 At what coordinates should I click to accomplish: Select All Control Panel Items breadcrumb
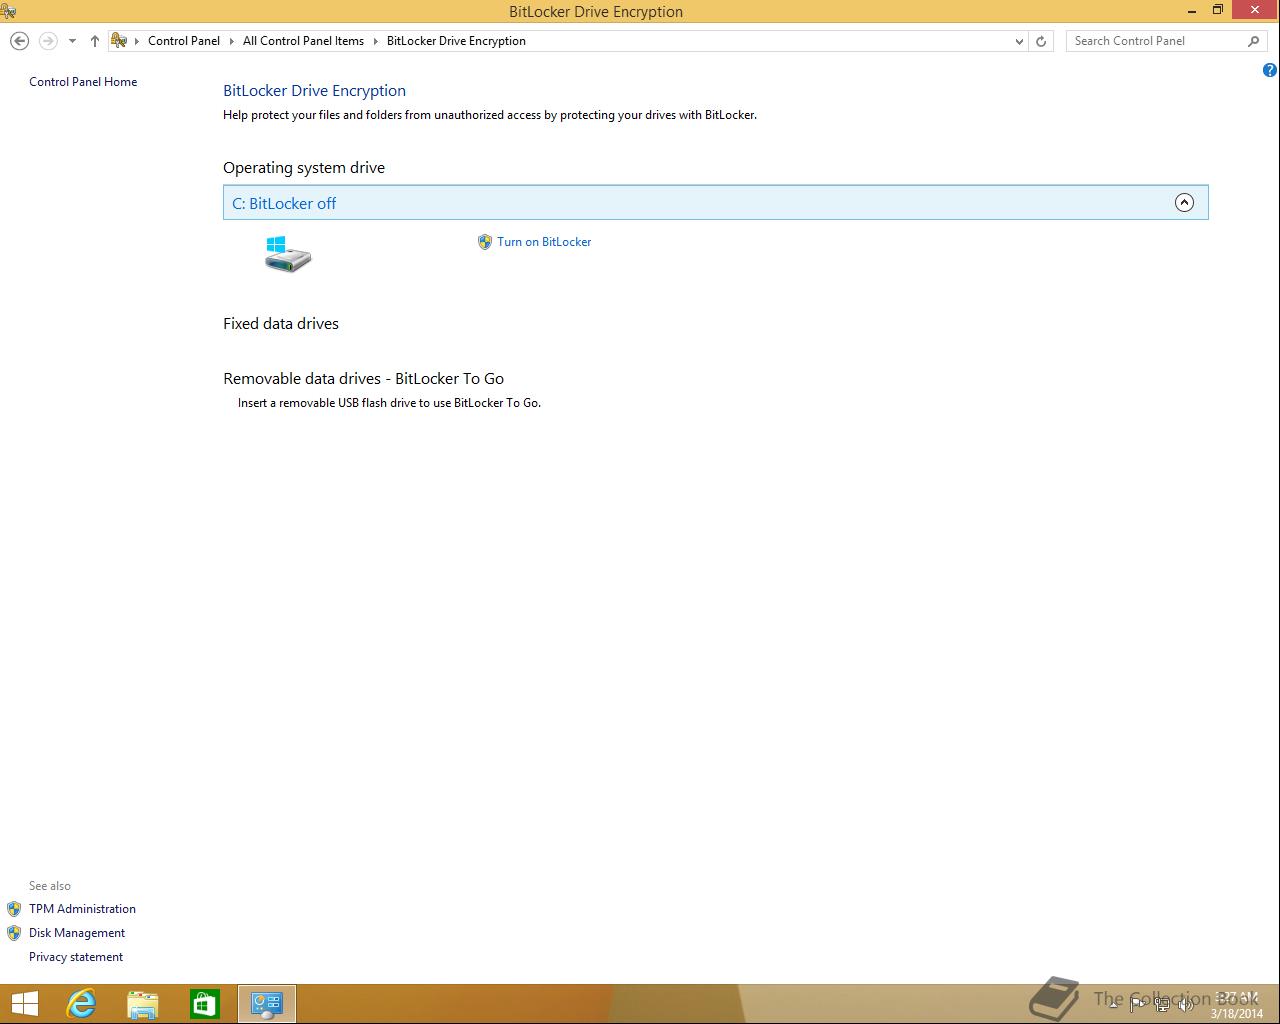click(303, 41)
